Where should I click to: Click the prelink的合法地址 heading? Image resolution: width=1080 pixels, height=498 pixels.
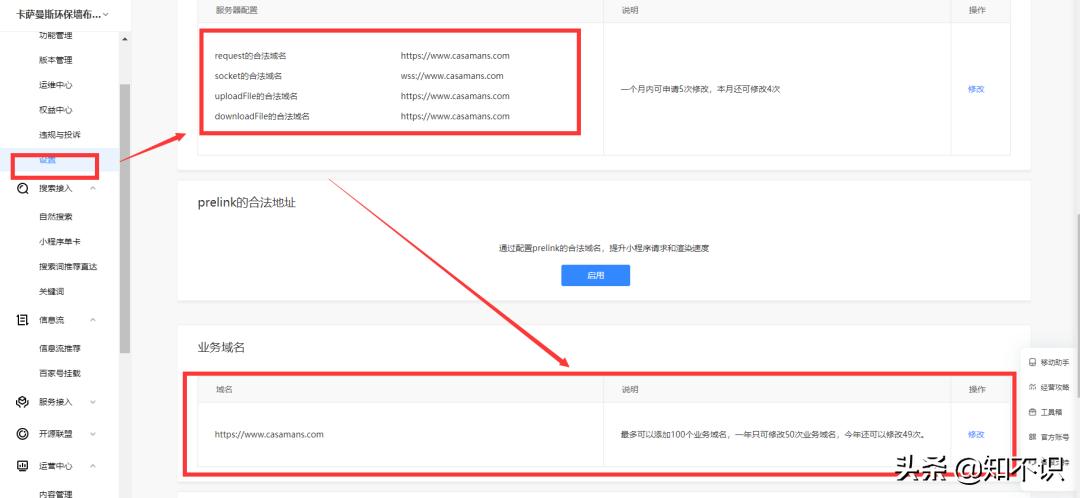pos(247,203)
